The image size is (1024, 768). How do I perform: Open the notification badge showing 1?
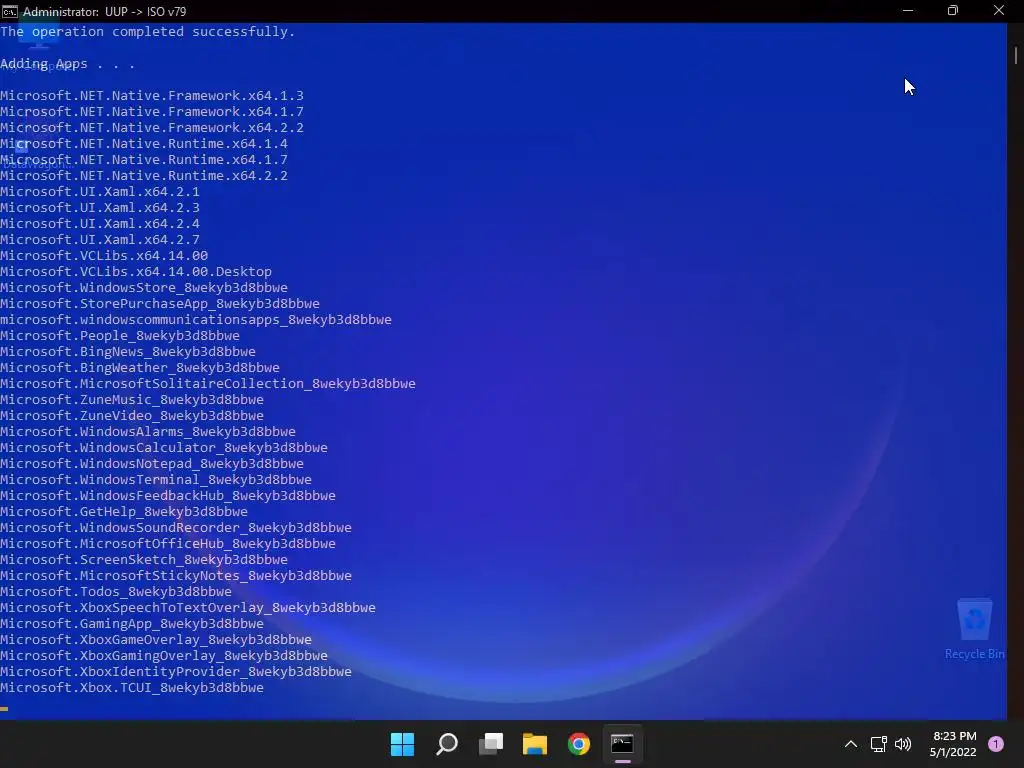[996, 744]
